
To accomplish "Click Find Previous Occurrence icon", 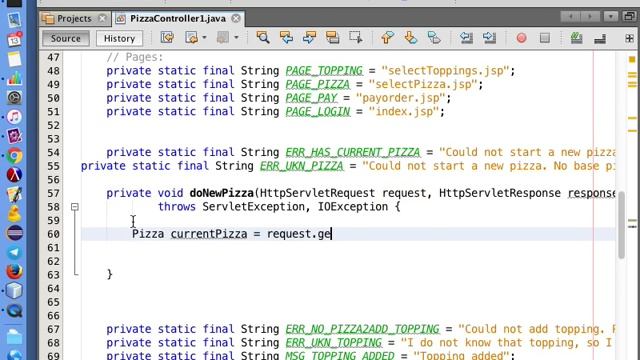I will 286,38.
